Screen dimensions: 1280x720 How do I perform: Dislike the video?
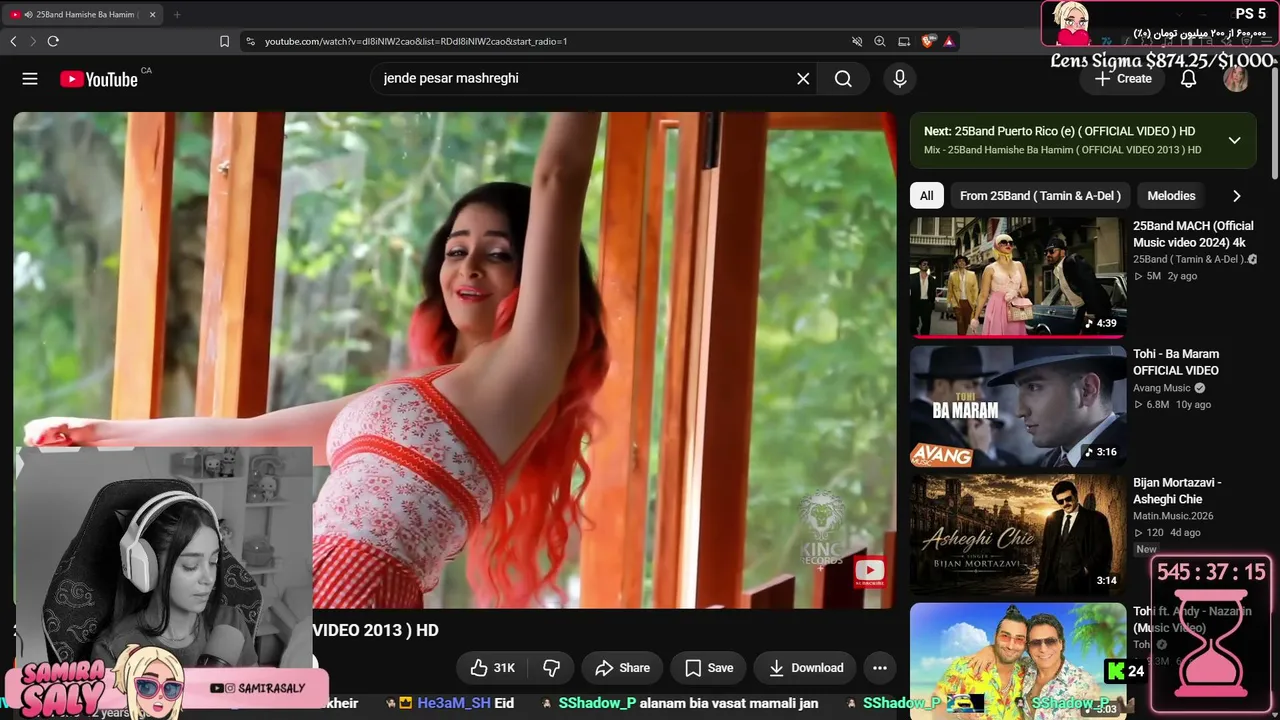[x=551, y=668]
